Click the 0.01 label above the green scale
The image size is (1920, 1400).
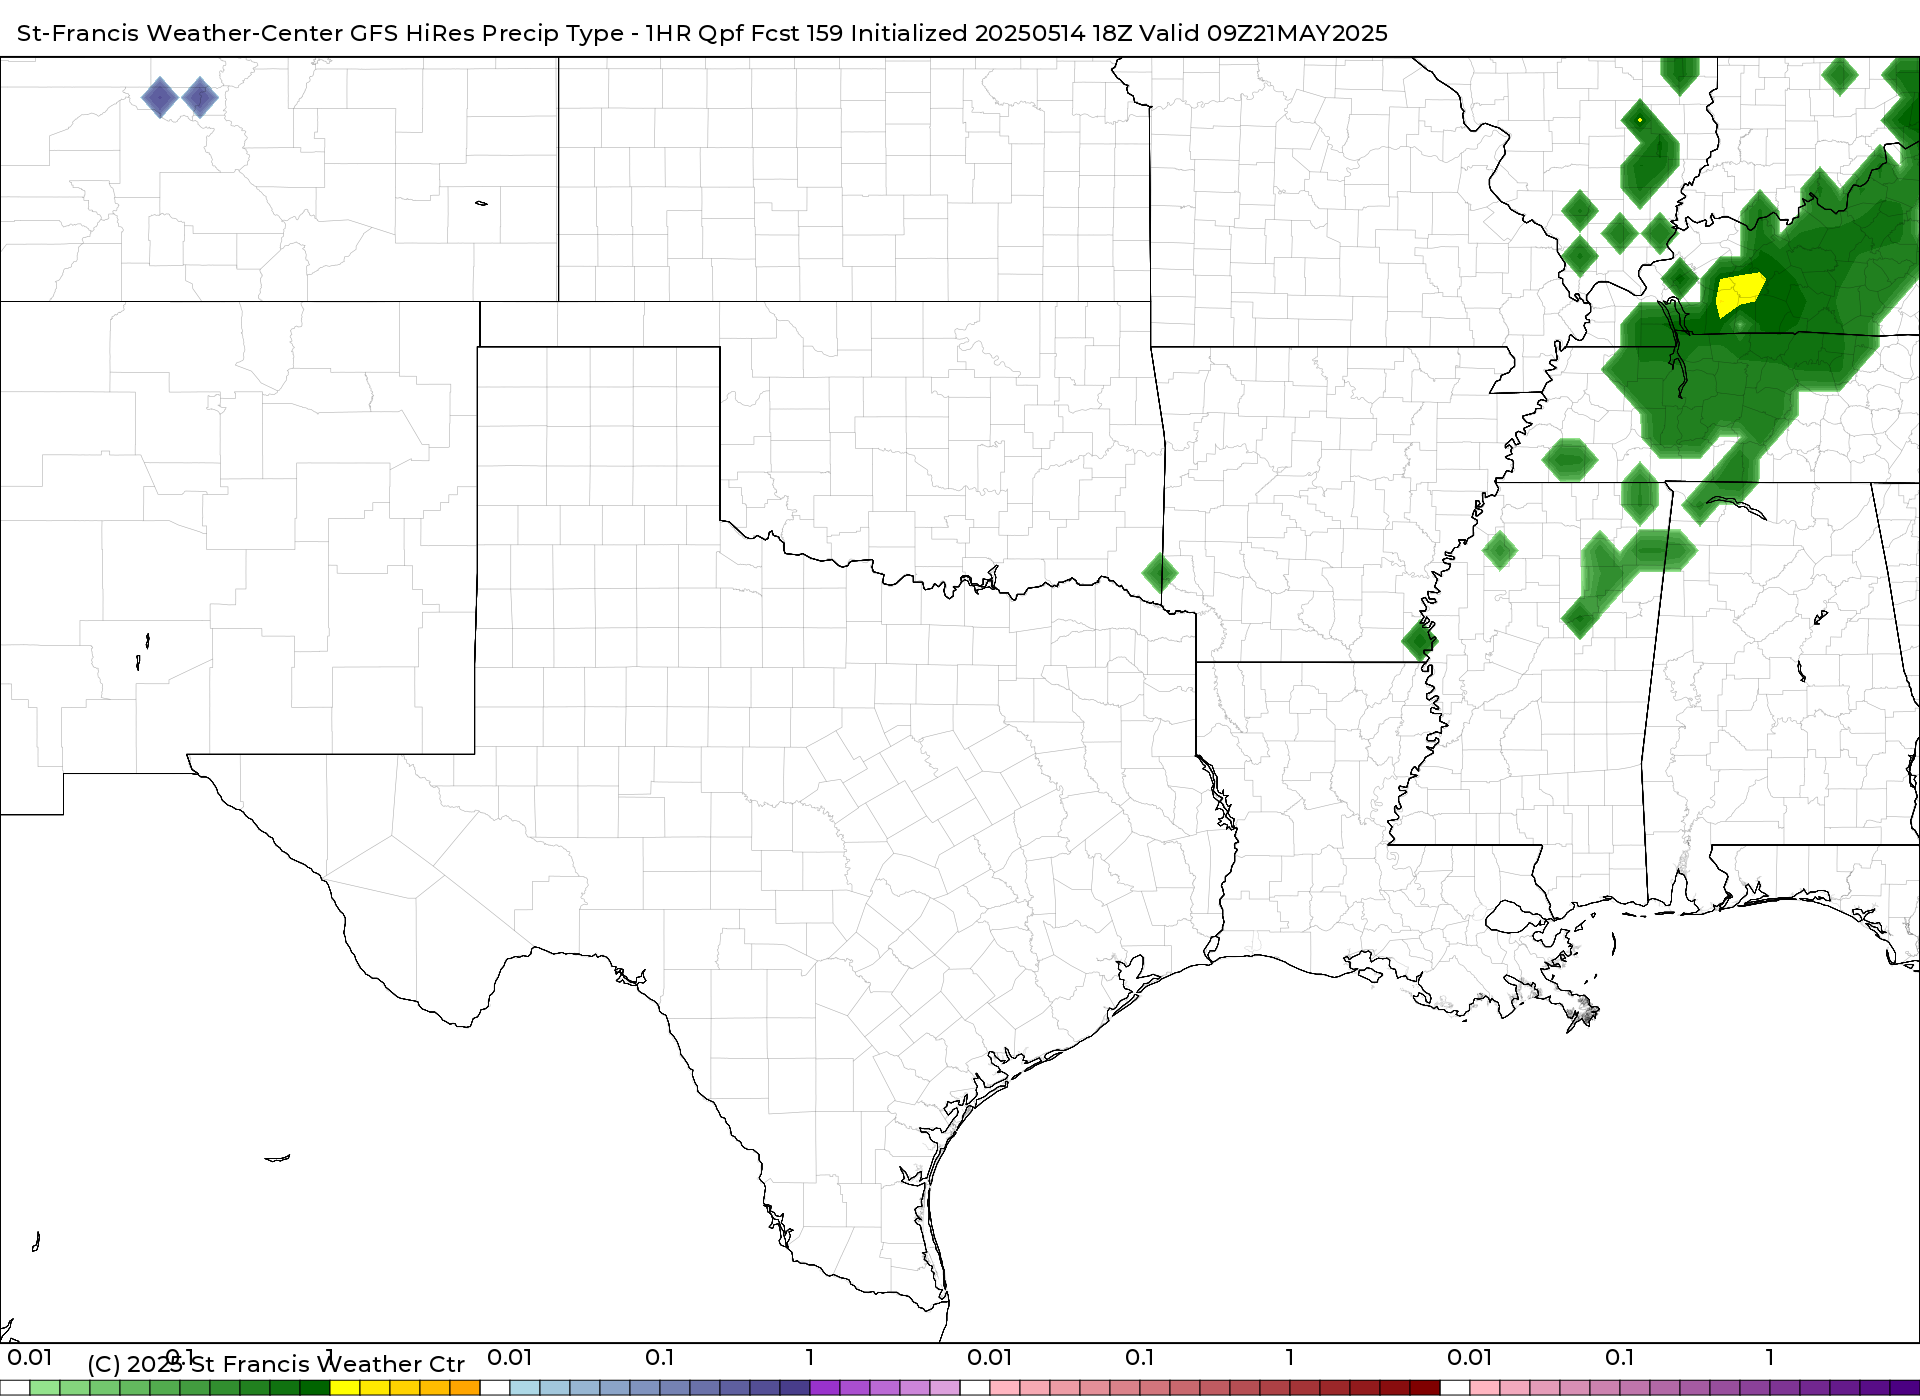tap(30, 1357)
